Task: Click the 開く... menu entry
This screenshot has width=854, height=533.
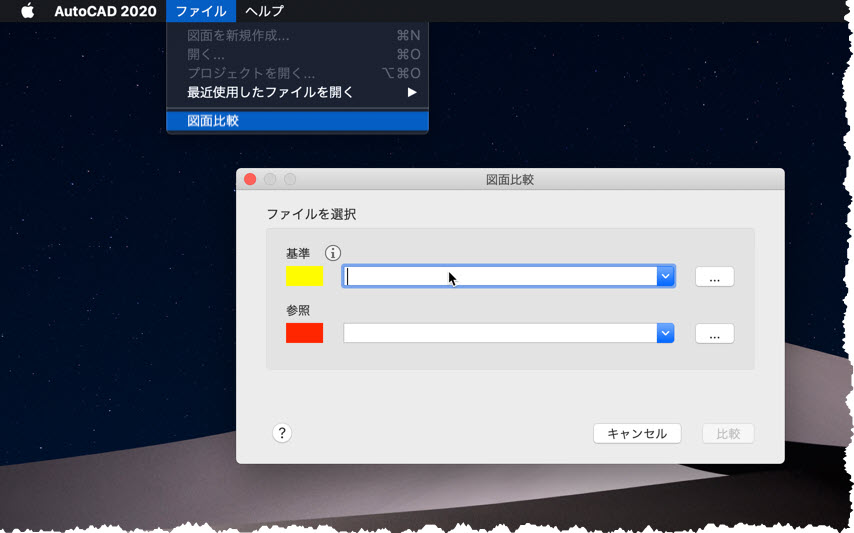Action: coord(297,54)
